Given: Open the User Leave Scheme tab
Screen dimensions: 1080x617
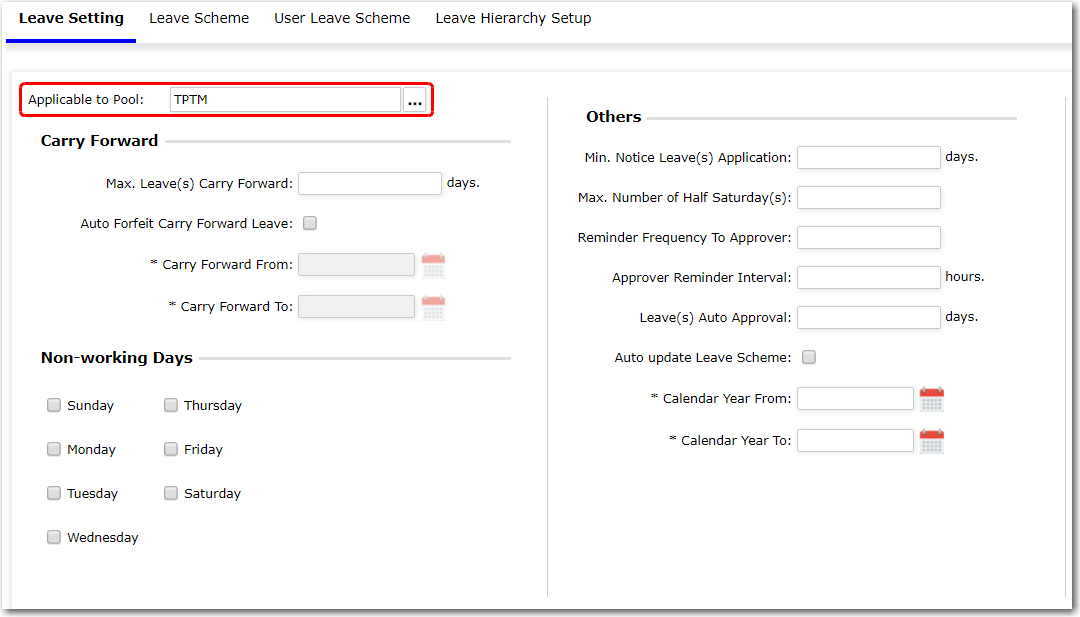Looking at the screenshot, I should 342,18.
